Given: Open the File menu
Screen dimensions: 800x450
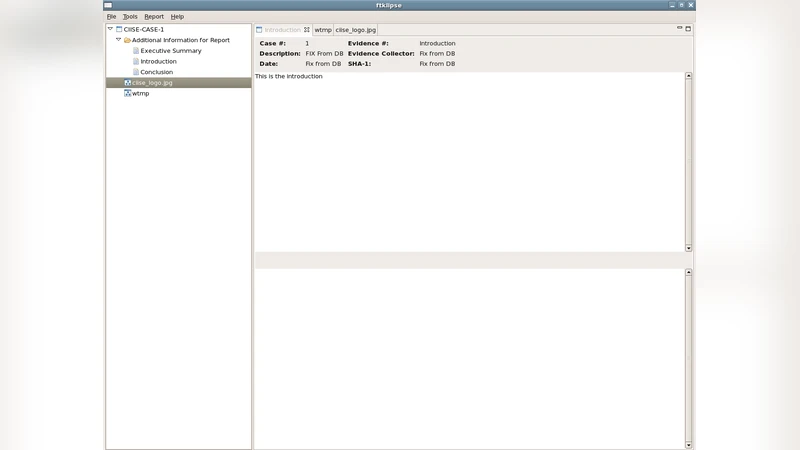Looking at the screenshot, I should [111, 17].
